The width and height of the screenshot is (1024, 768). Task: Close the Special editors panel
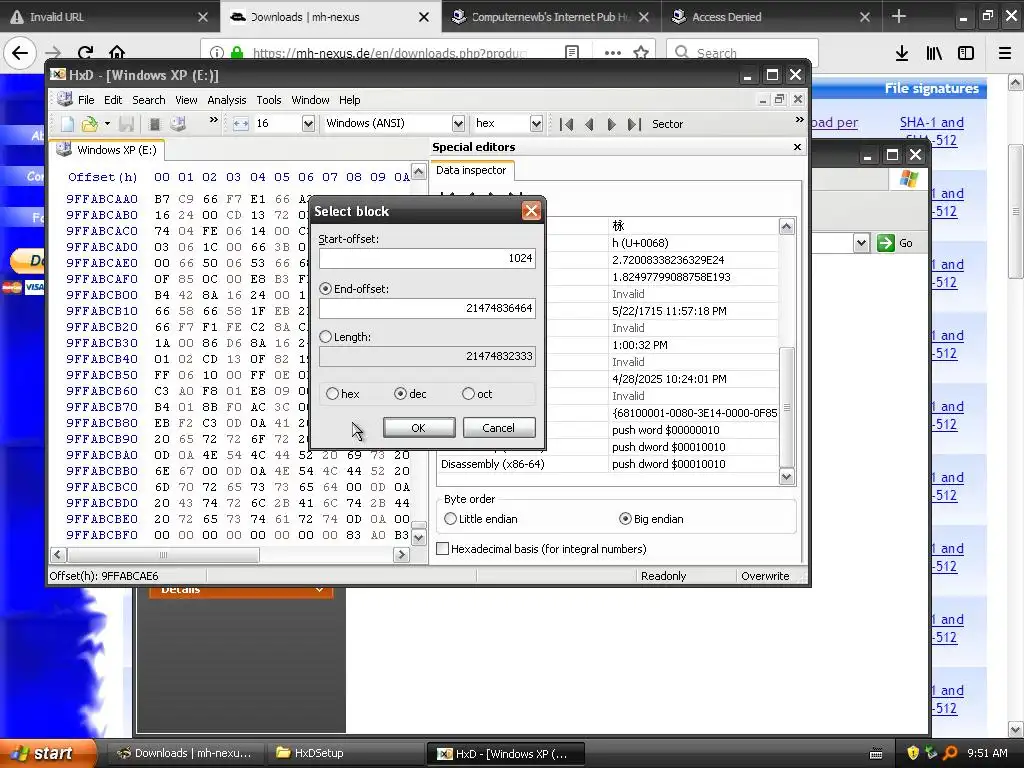coord(797,147)
